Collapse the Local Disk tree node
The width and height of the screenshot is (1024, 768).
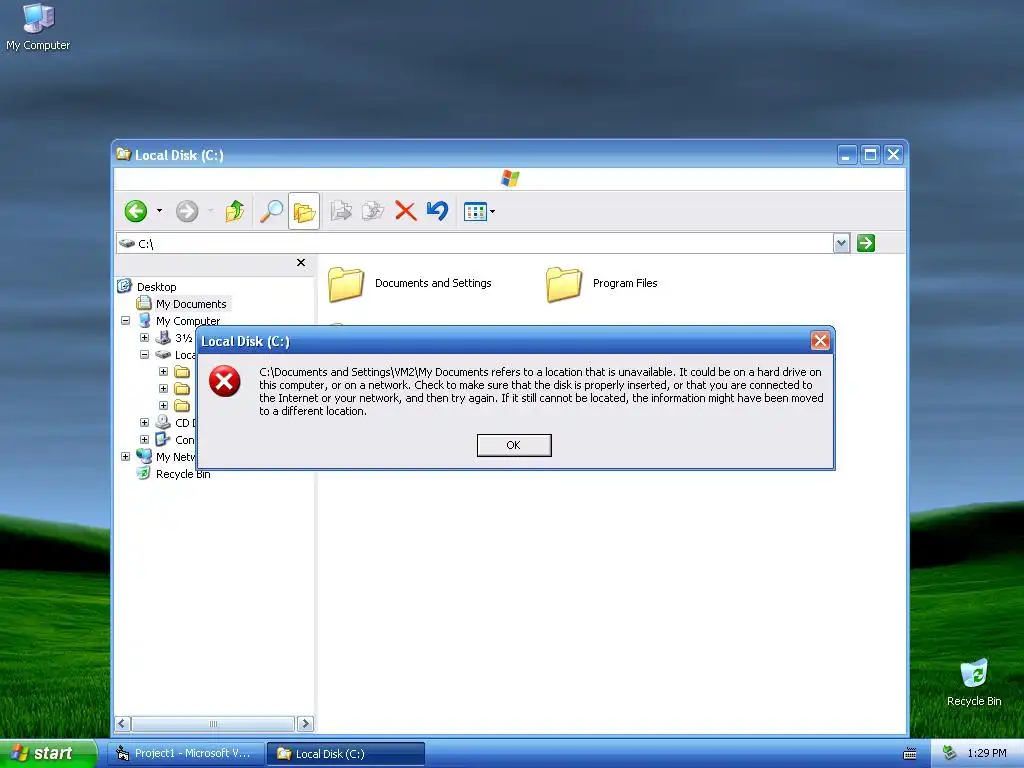[x=144, y=355]
